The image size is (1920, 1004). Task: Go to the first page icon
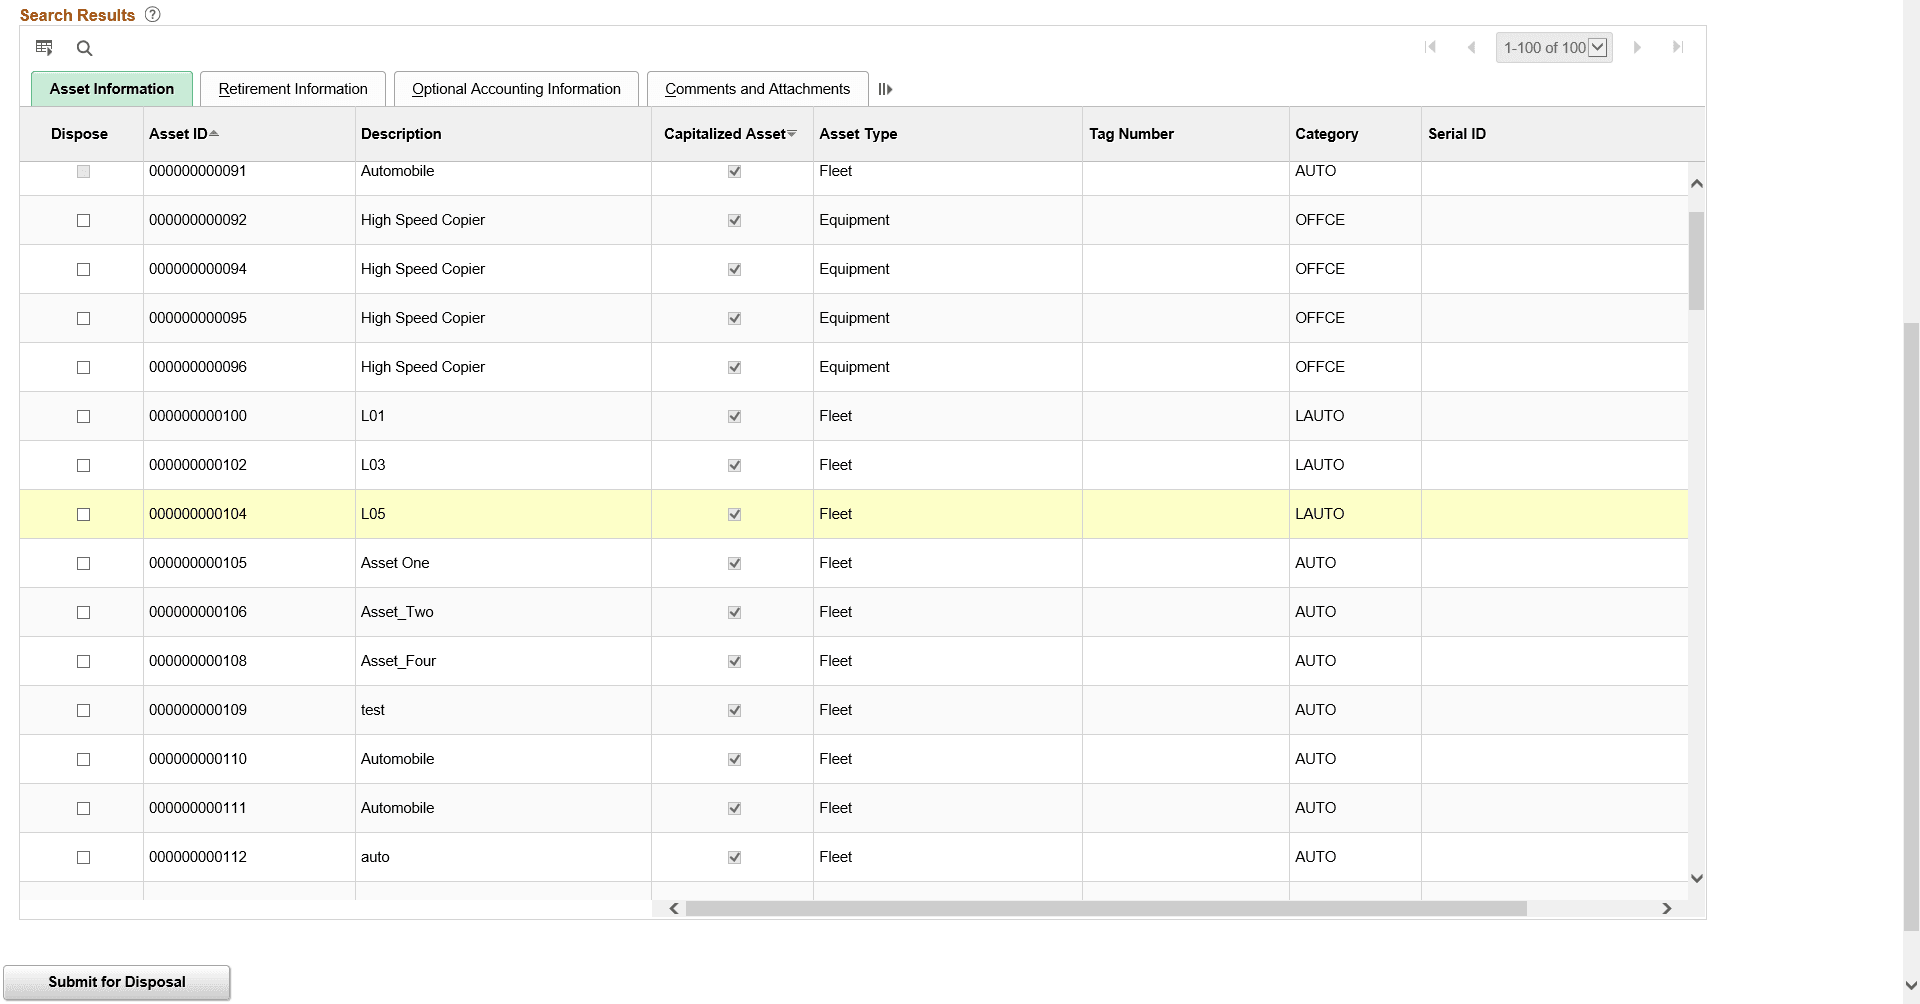[x=1431, y=46]
